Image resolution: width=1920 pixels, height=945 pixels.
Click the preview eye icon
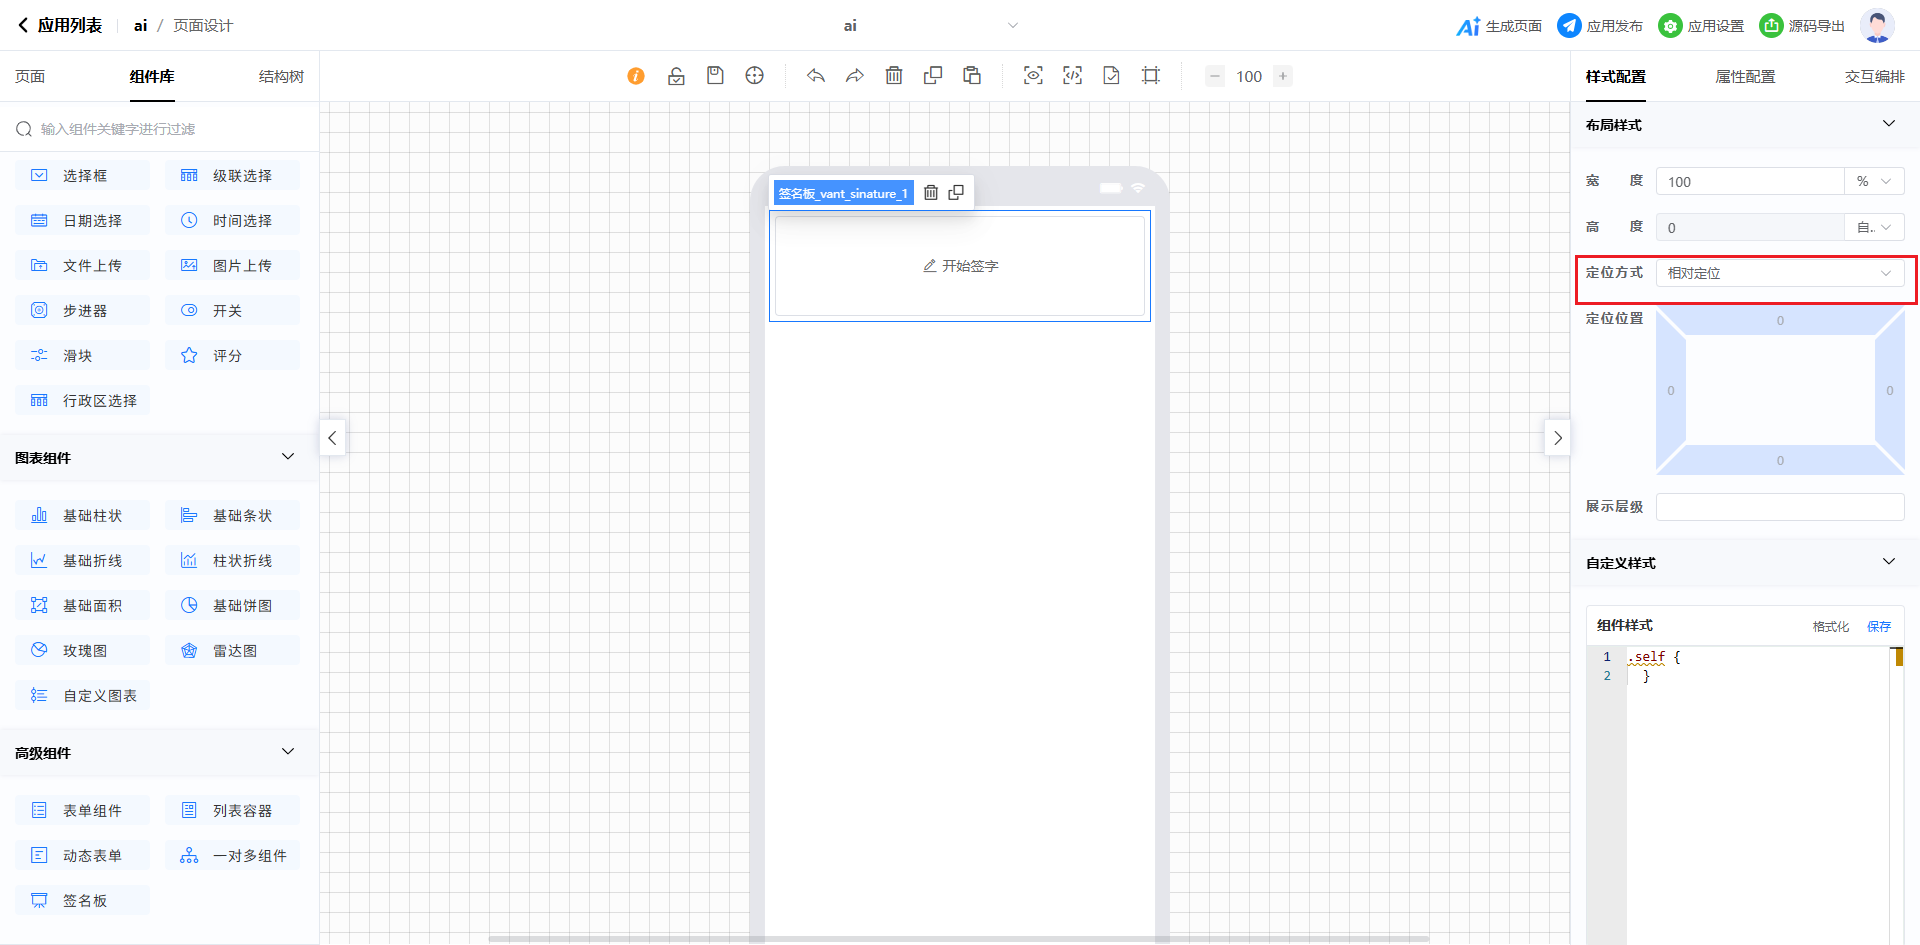[x=1033, y=76]
